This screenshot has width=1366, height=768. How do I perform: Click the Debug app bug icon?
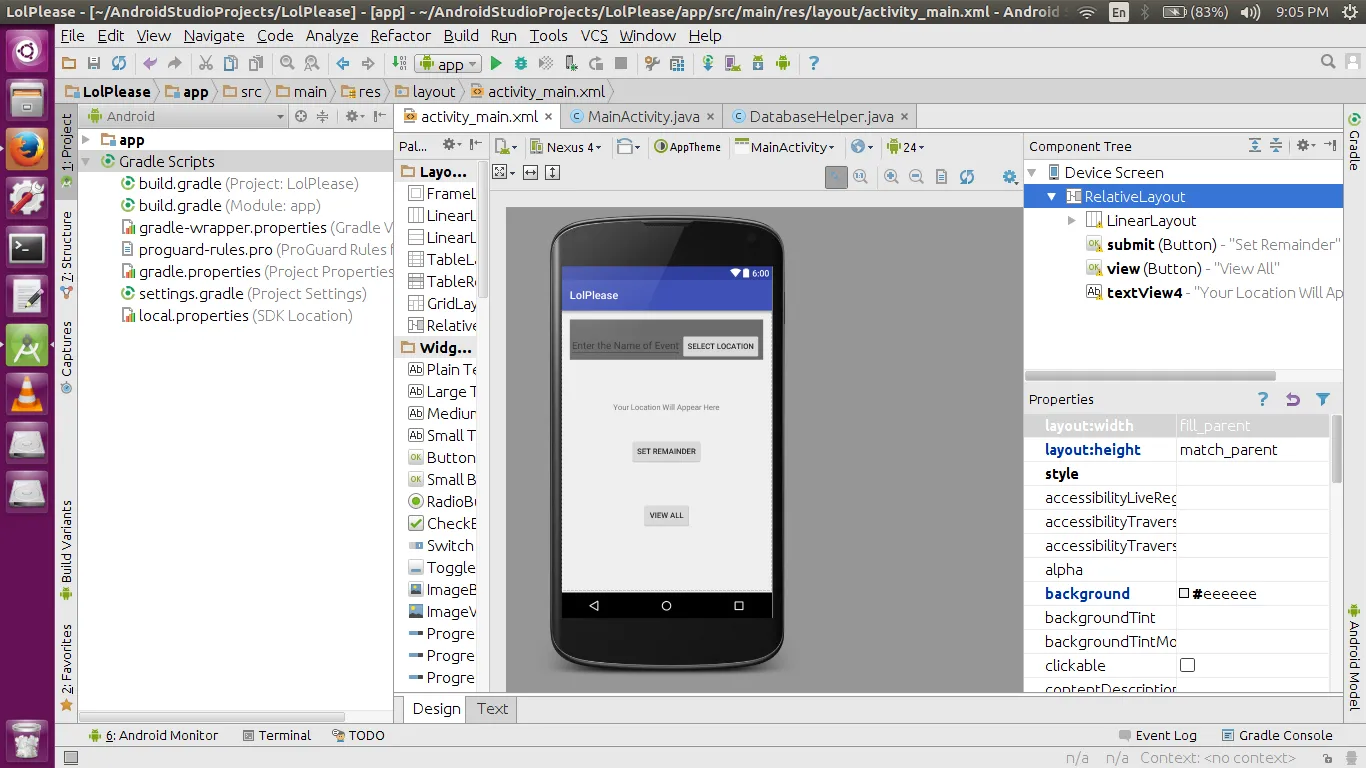point(521,63)
